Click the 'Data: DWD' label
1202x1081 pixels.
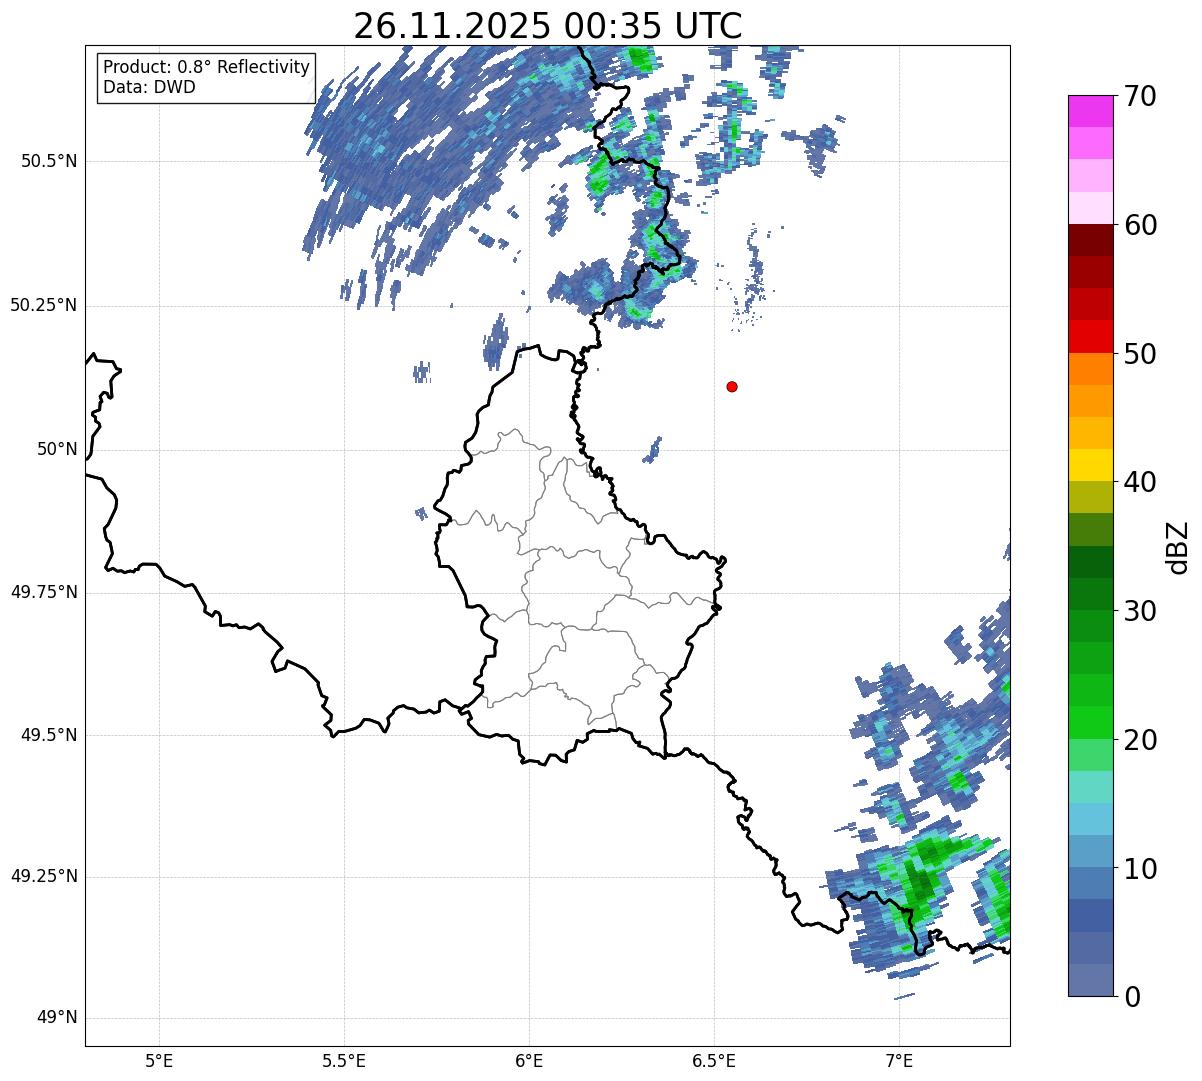point(149,87)
